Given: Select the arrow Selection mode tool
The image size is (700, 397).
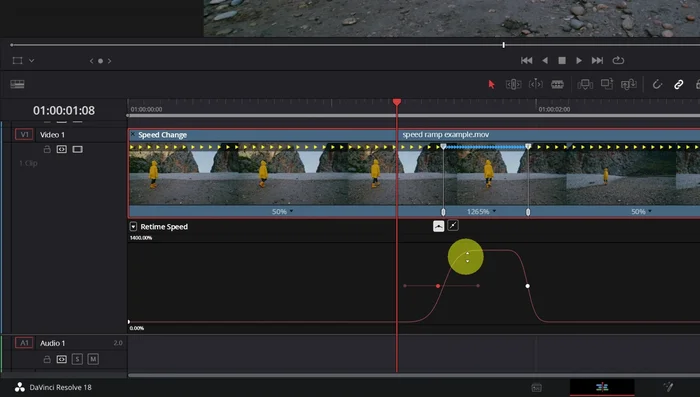Looking at the screenshot, I should click(492, 84).
